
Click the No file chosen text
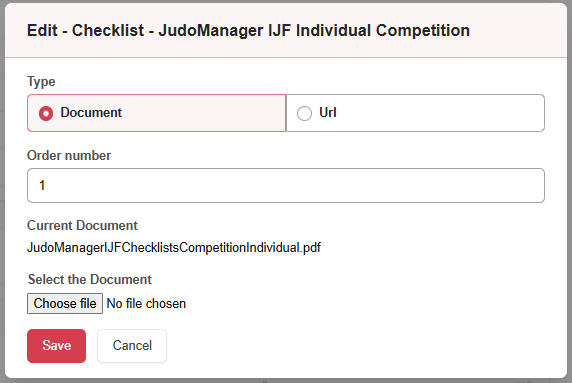tap(146, 303)
